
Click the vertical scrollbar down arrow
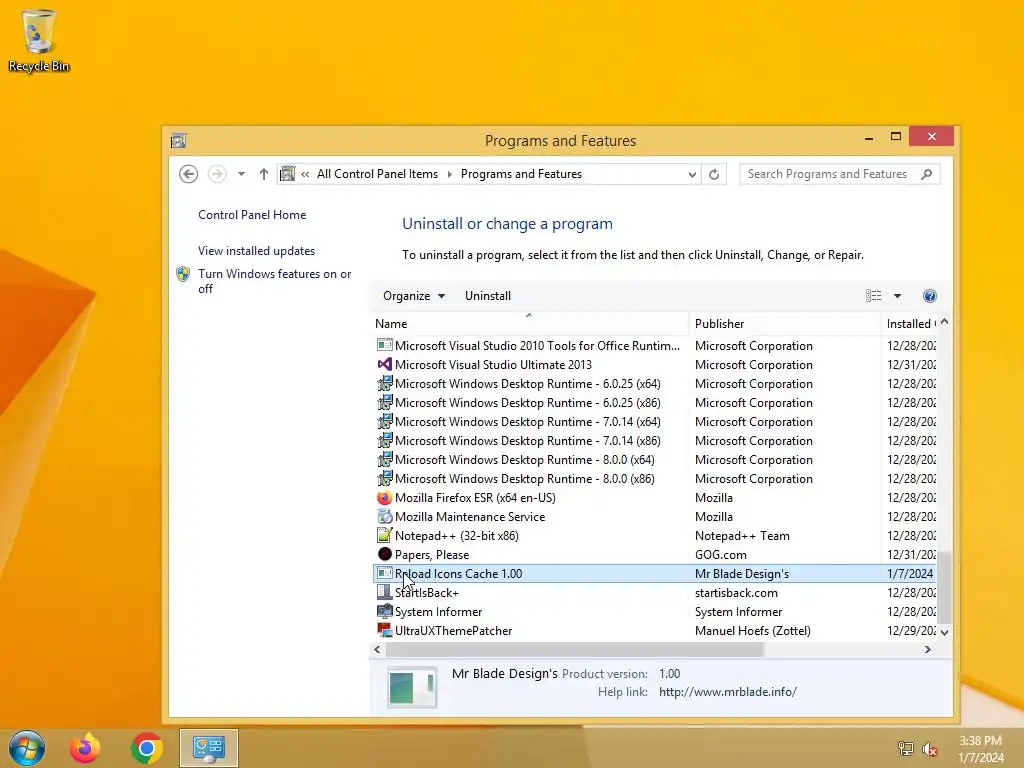944,632
